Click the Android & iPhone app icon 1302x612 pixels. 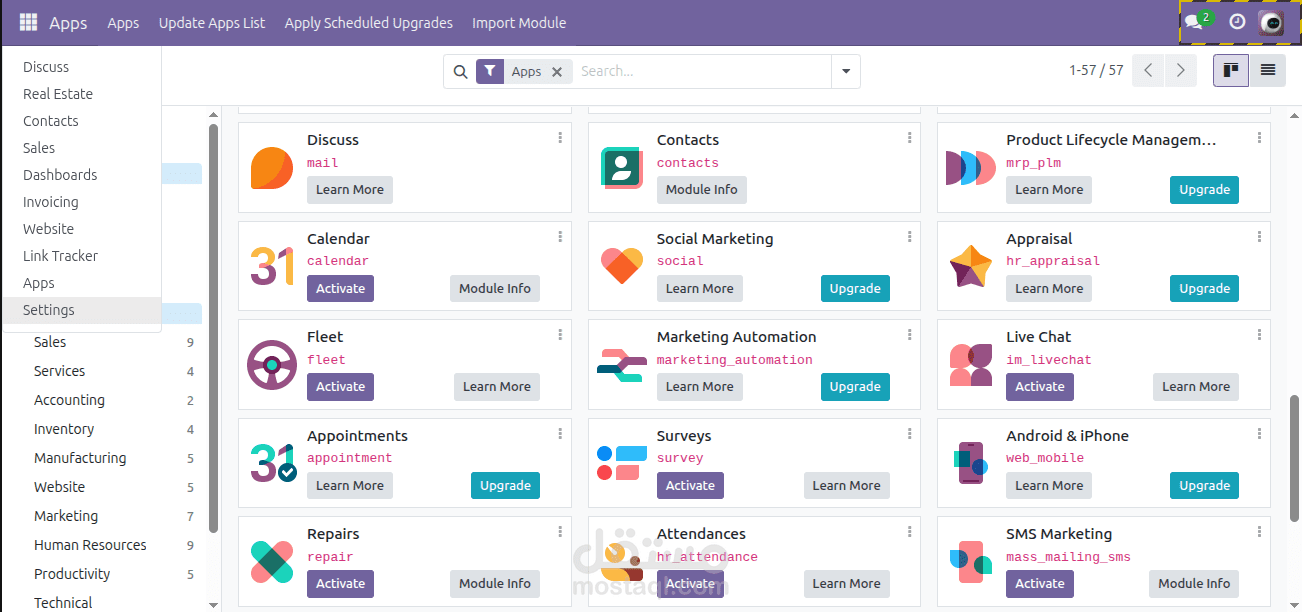970,463
